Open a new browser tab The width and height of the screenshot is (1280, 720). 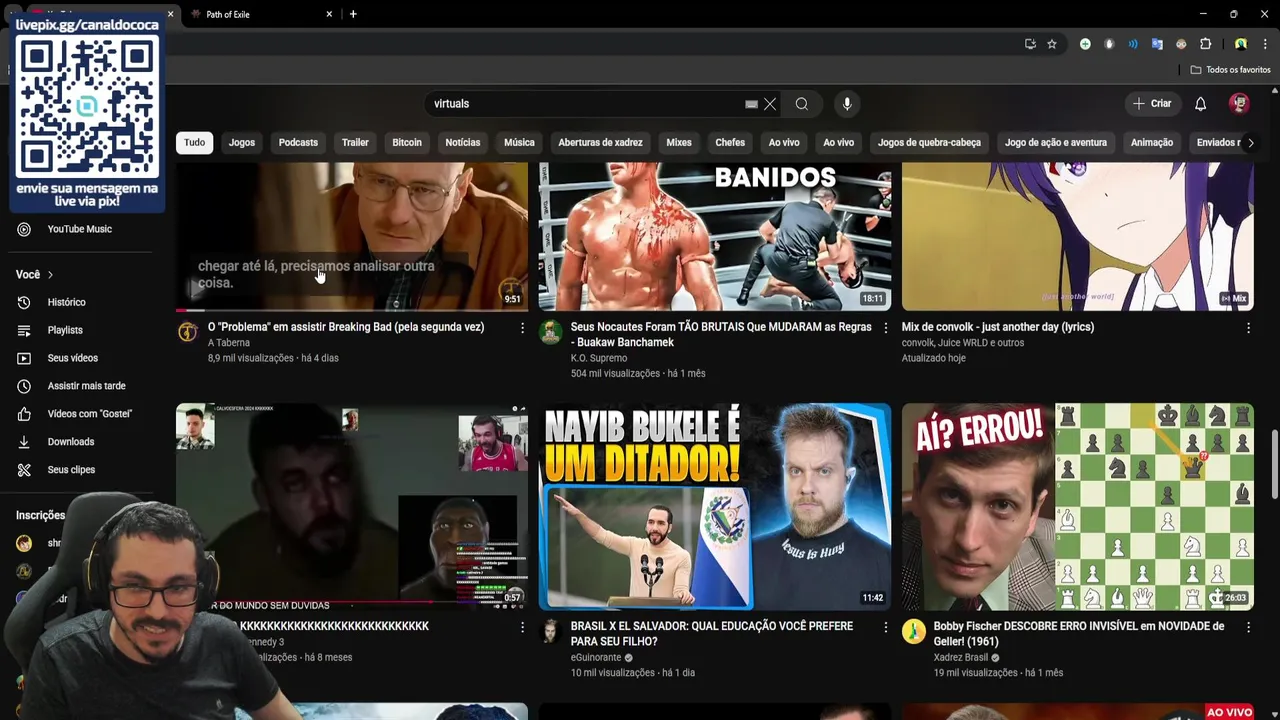353,14
